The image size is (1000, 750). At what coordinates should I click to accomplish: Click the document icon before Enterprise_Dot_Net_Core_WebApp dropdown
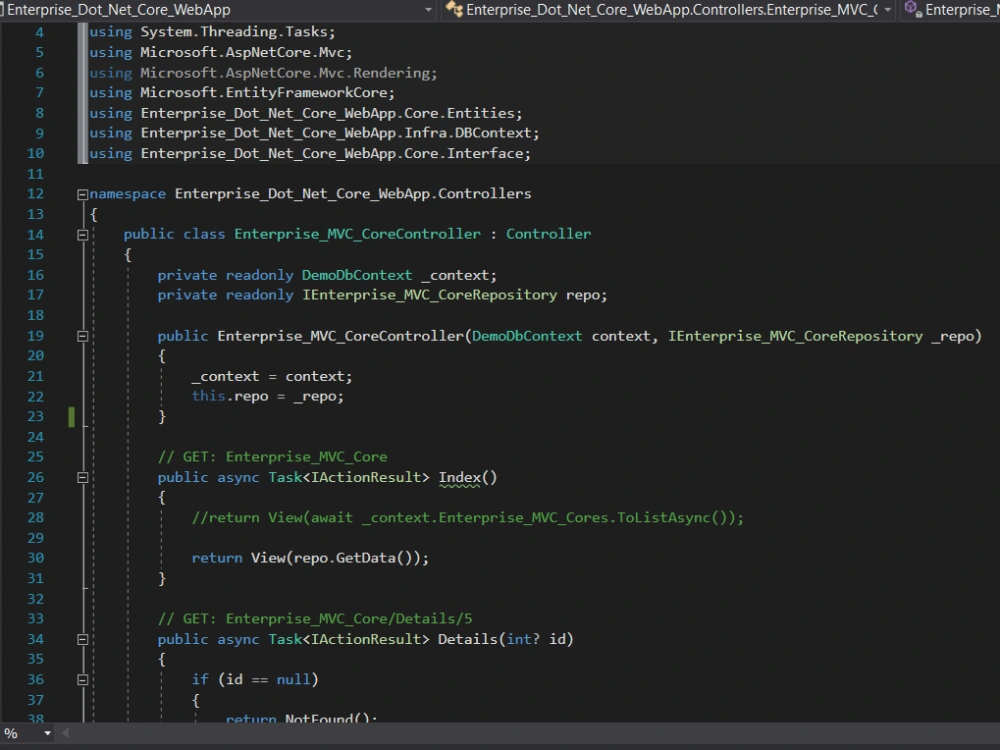pyautogui.click(x=5, y=9)
